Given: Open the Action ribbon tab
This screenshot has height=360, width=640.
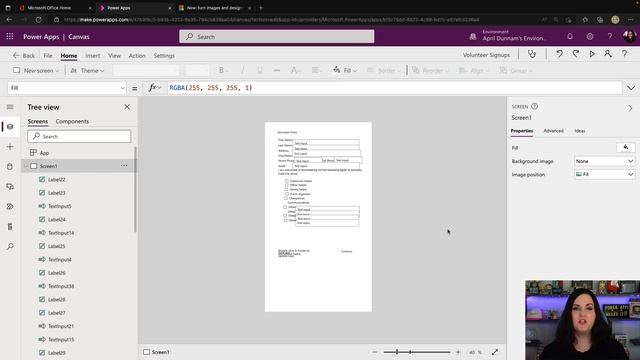Looking at the screenshot, I should [x=137, y=56].
